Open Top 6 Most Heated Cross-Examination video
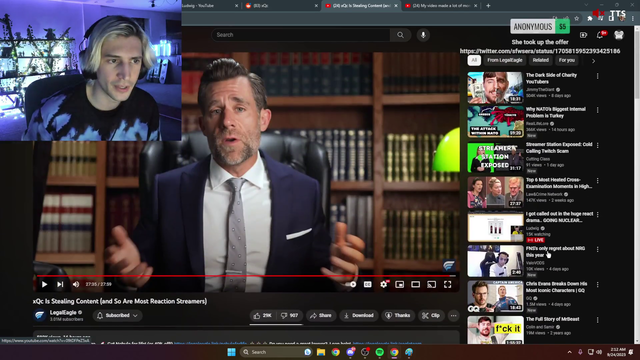Image resolution: width=640 pixels, height=360 pixels. click(495, 192)
